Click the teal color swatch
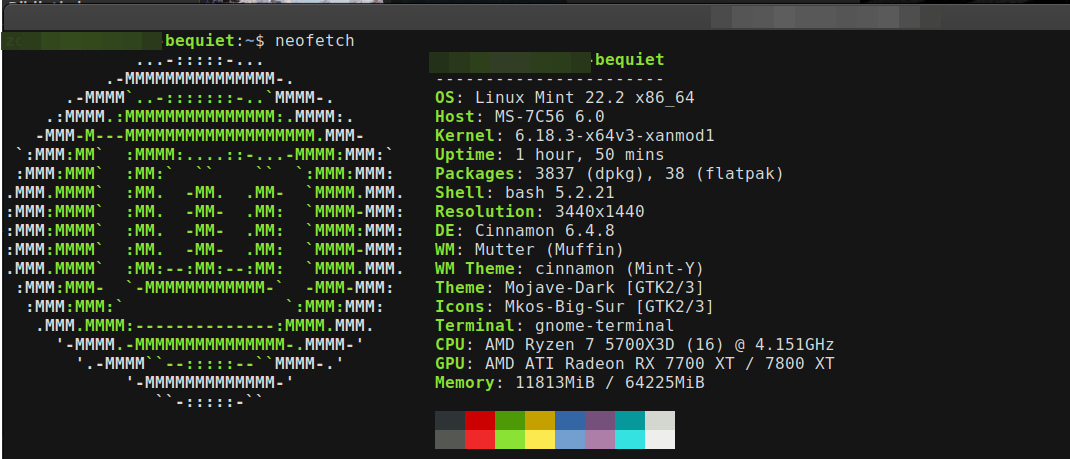1070x459 pixels. [x=630, y=420]
